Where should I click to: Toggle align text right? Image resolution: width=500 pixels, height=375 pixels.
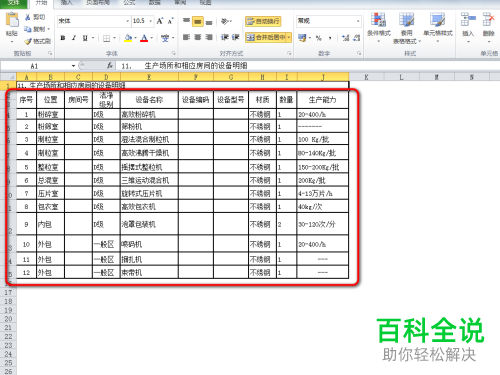209,37
